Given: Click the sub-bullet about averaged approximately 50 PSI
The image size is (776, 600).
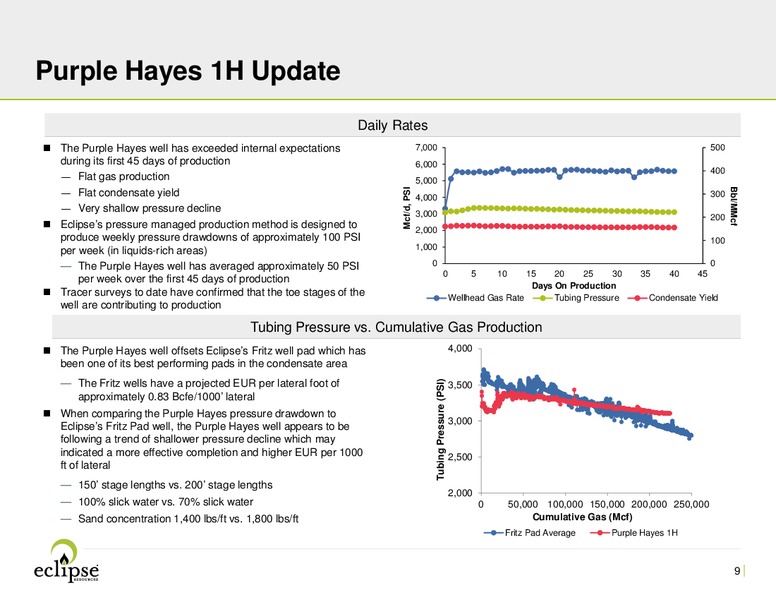Looking at the screenshot, I should [x=218, y=272].
